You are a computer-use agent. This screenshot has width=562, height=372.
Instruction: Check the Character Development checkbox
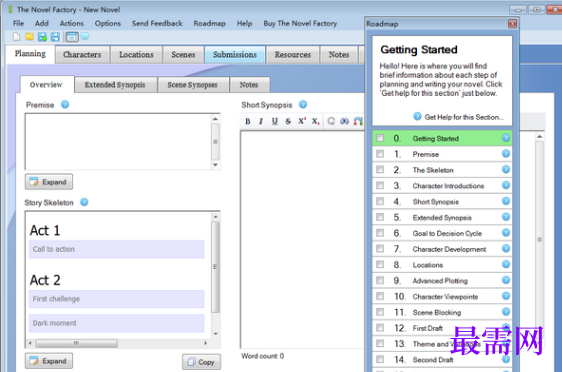[380, 249]
